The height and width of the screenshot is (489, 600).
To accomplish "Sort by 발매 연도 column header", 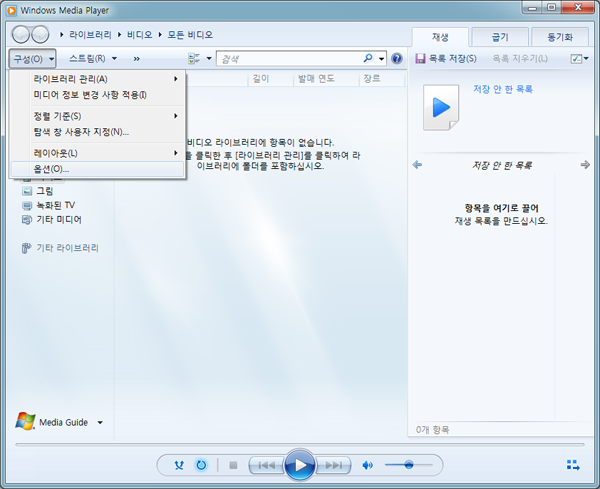I will tap(316, 79).
